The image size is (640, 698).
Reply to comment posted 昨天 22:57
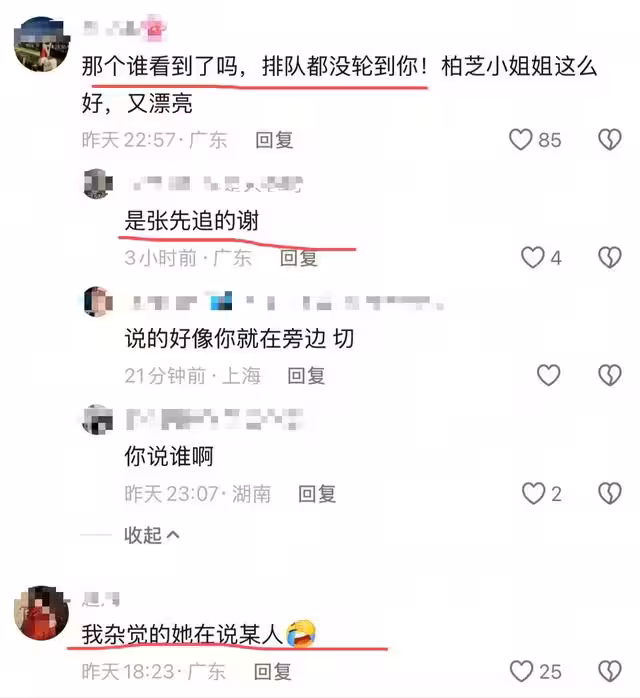point(274,140)
